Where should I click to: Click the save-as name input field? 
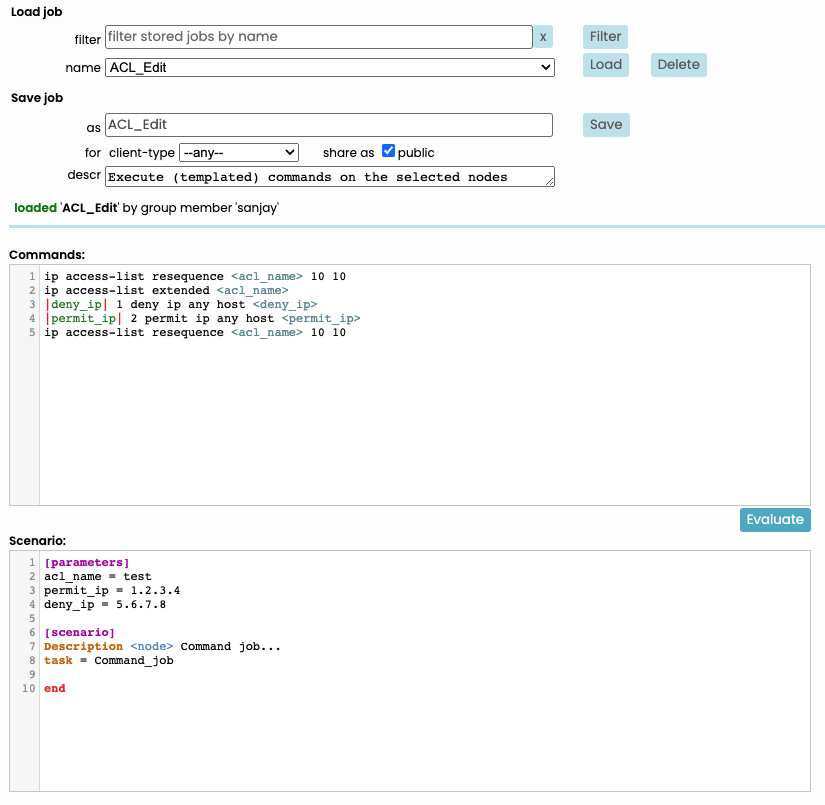pyautogui.click(x=328, y=125)
